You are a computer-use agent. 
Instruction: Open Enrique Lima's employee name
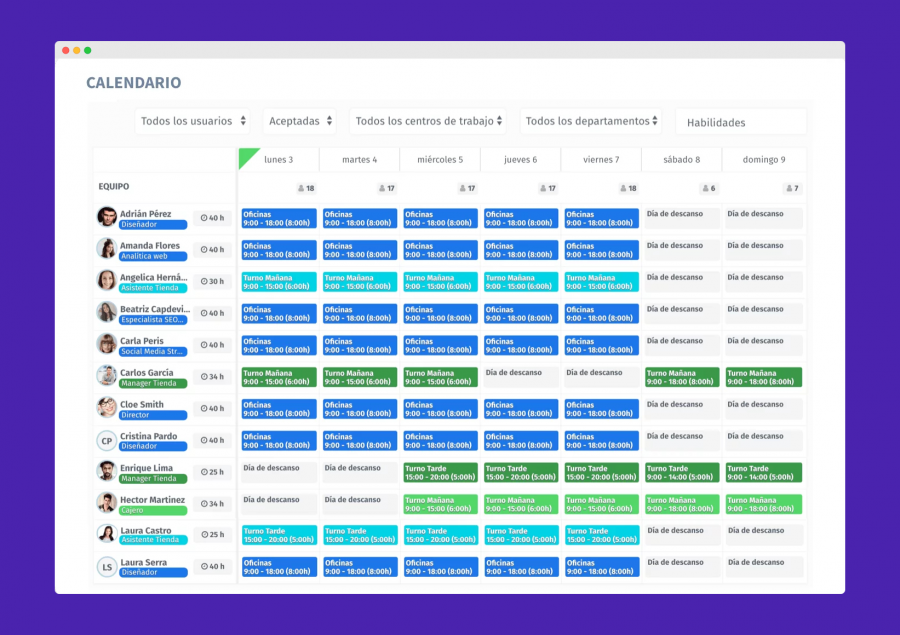[146, 468]
